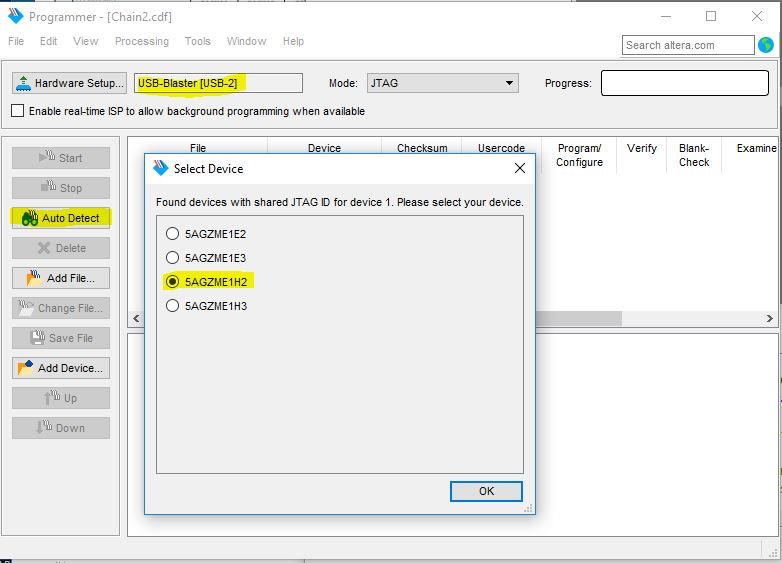Click the Search altera.com field
Screen dimensions: 782x563
(688, 45)
